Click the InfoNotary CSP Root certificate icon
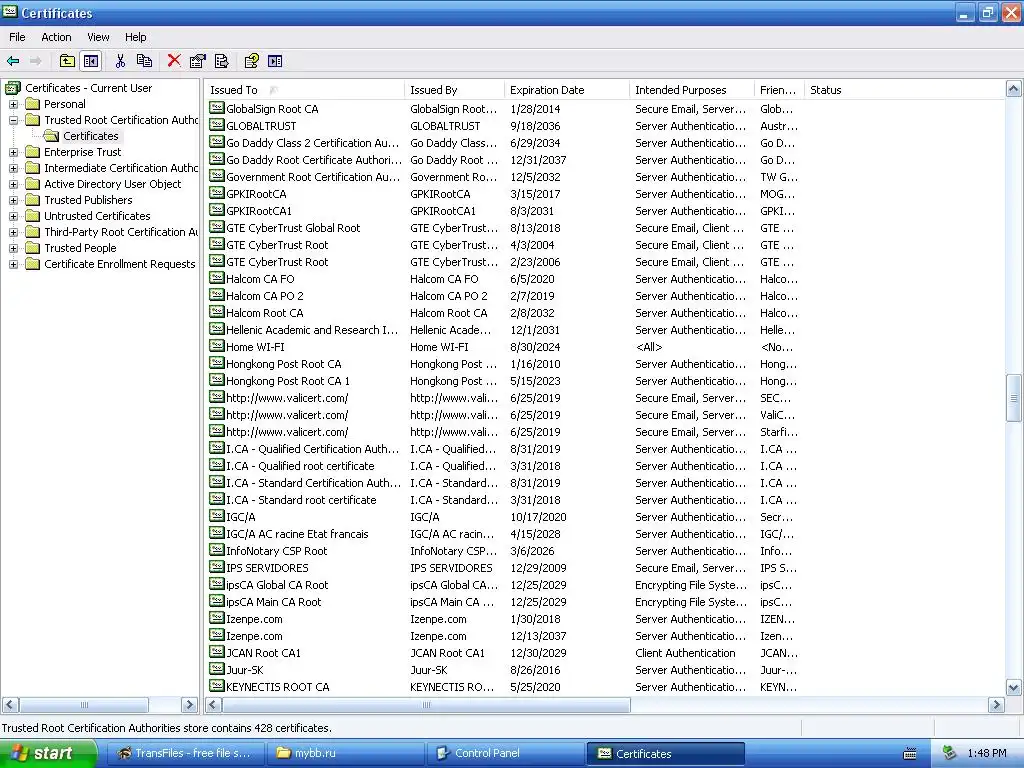This screenshot has width=1024, height=768. pyautogui.click(x=217, y=550)
